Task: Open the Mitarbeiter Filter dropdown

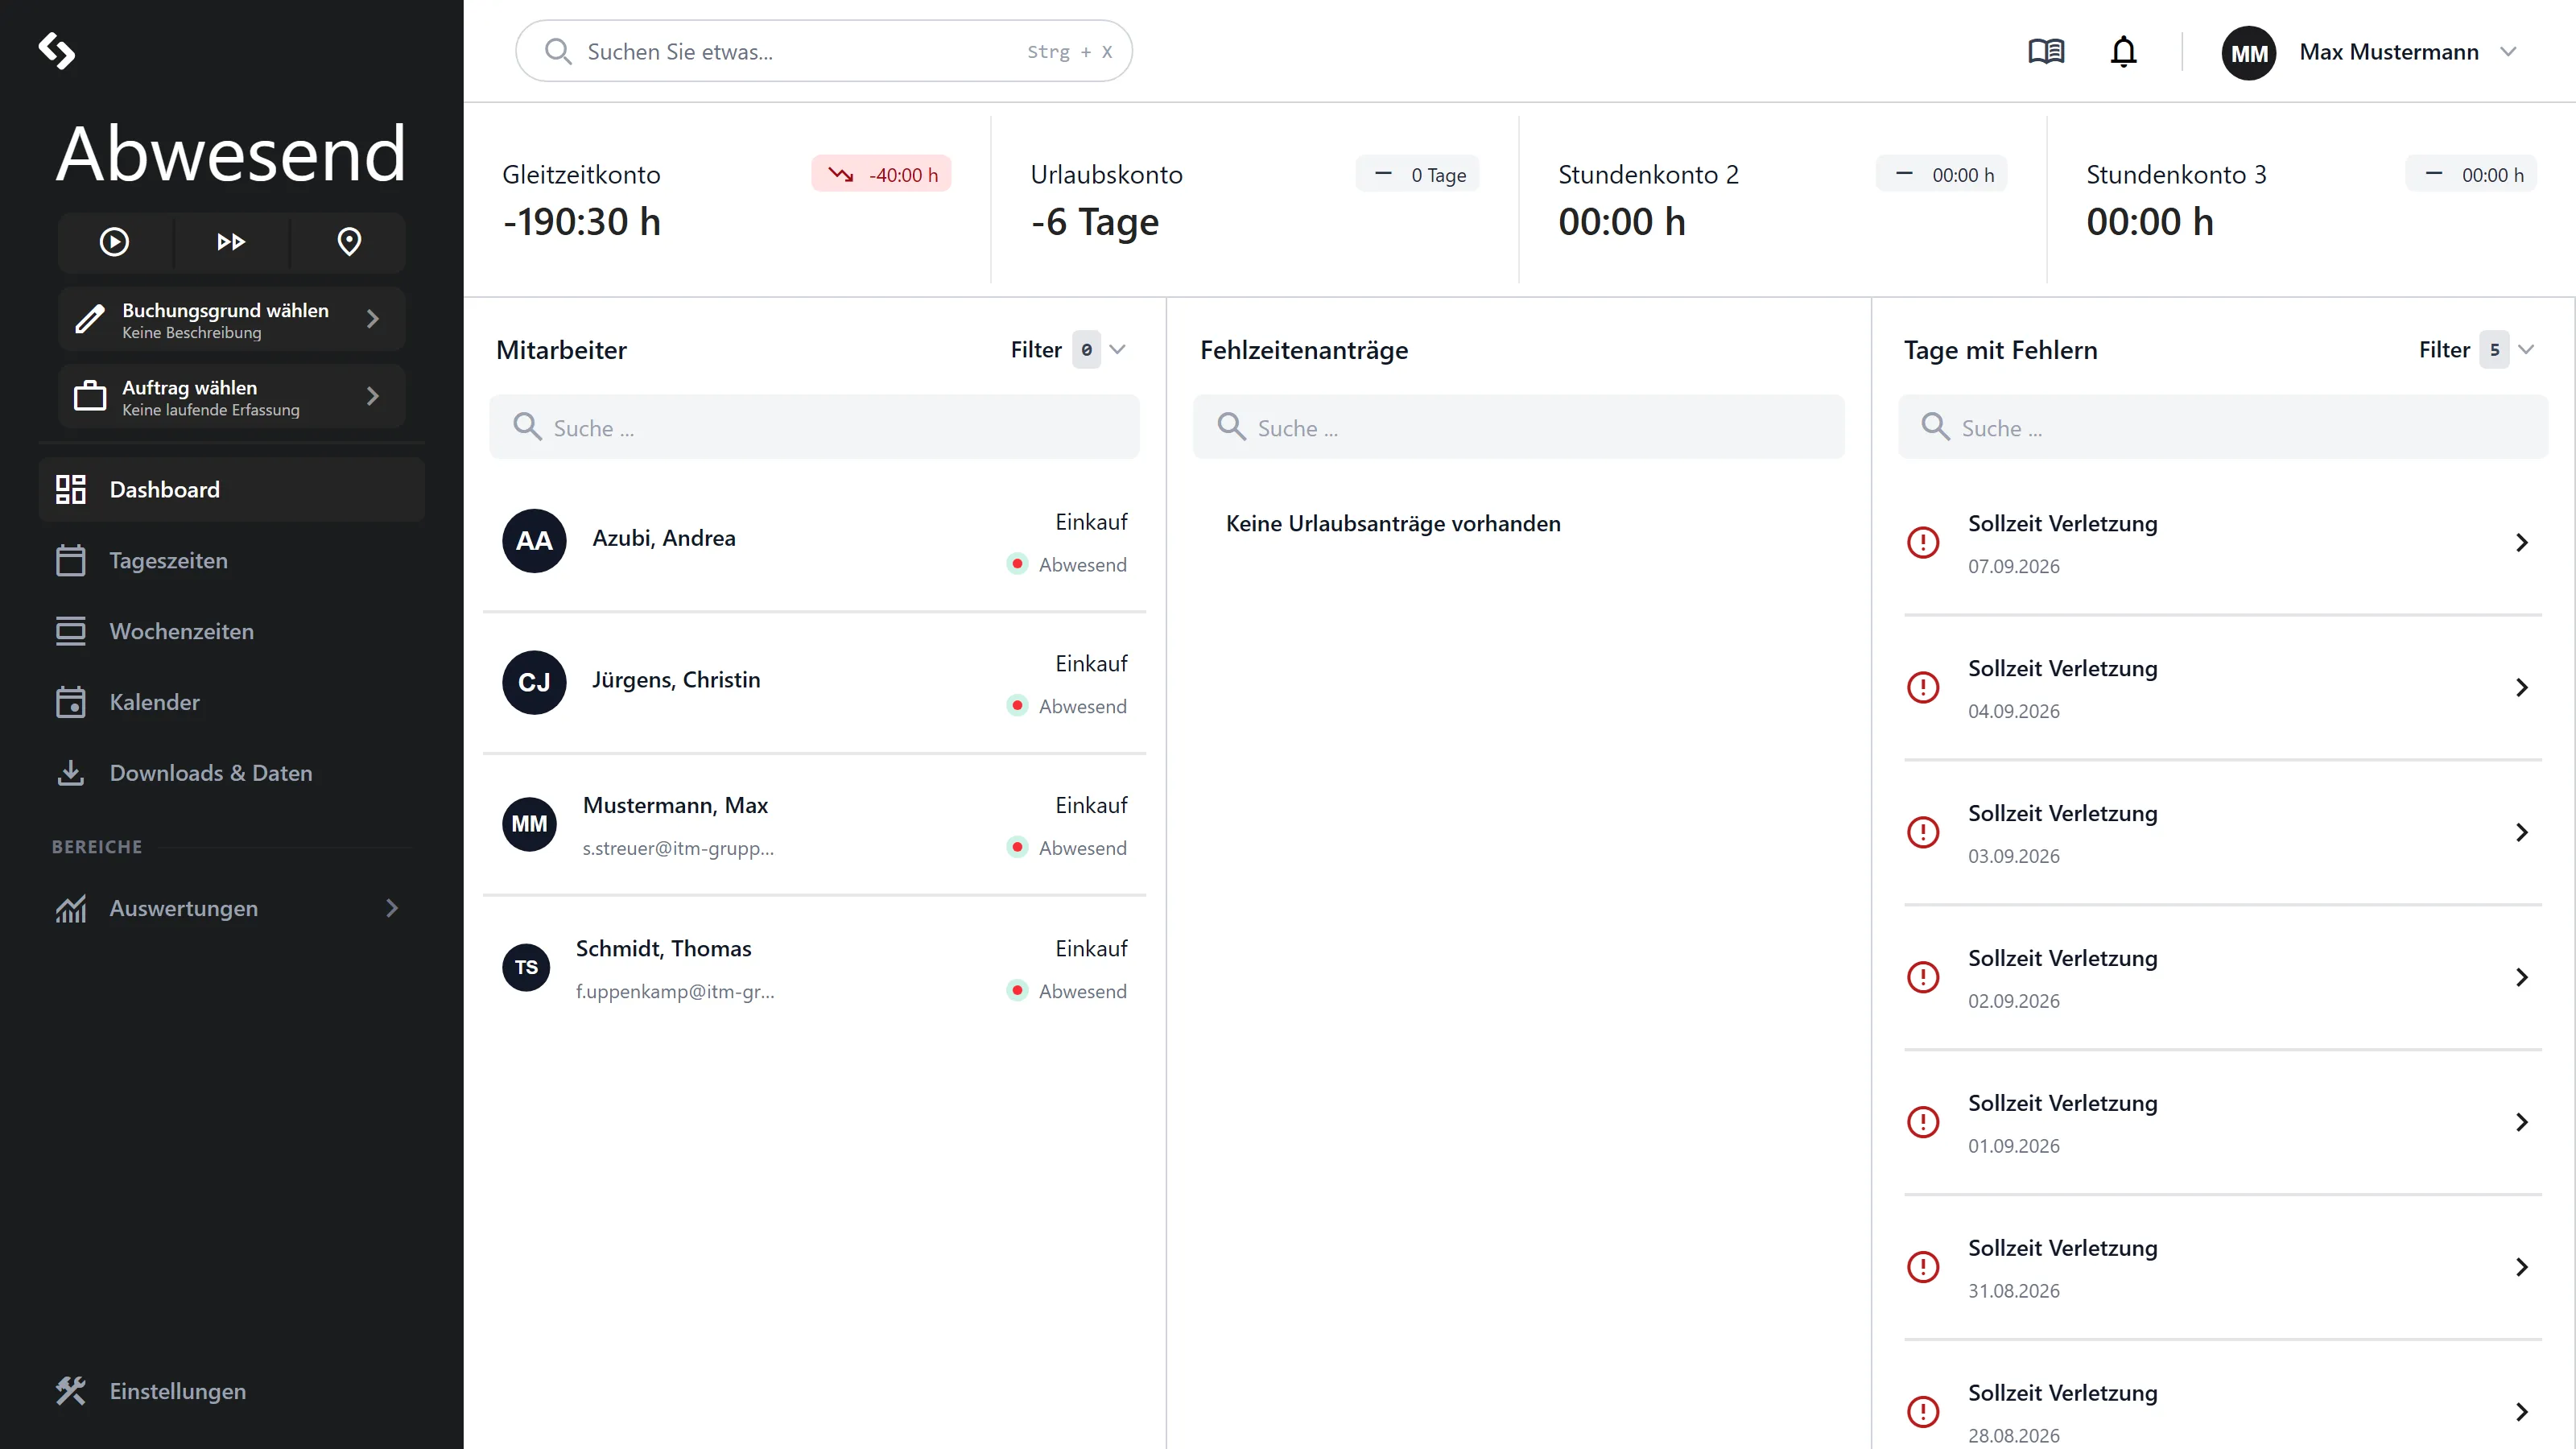Action: pos(1068,350)
